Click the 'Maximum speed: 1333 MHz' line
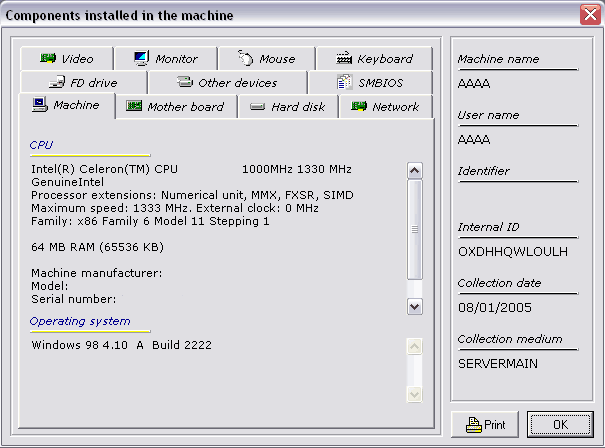The height and width of the screenshot is (448, 605). click(175, 208)
